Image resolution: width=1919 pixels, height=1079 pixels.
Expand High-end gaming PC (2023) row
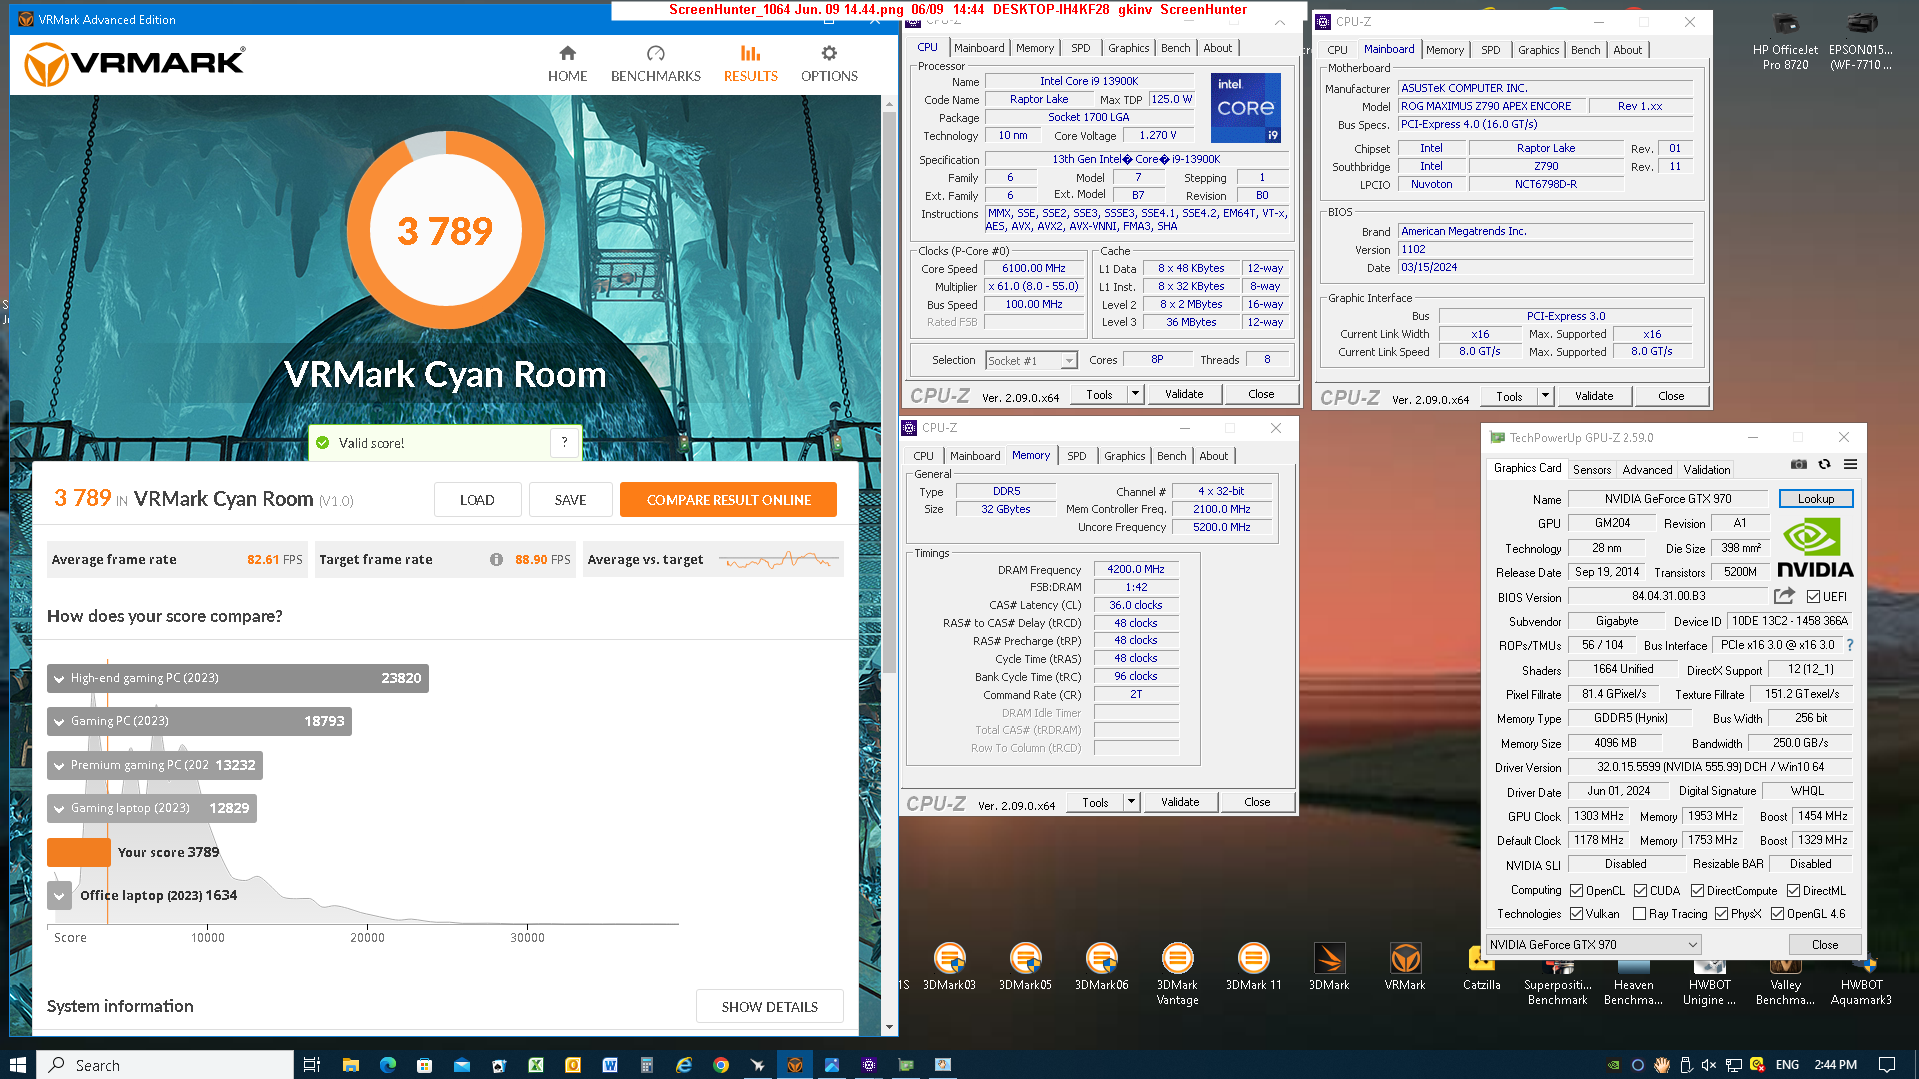coord(59,678)
